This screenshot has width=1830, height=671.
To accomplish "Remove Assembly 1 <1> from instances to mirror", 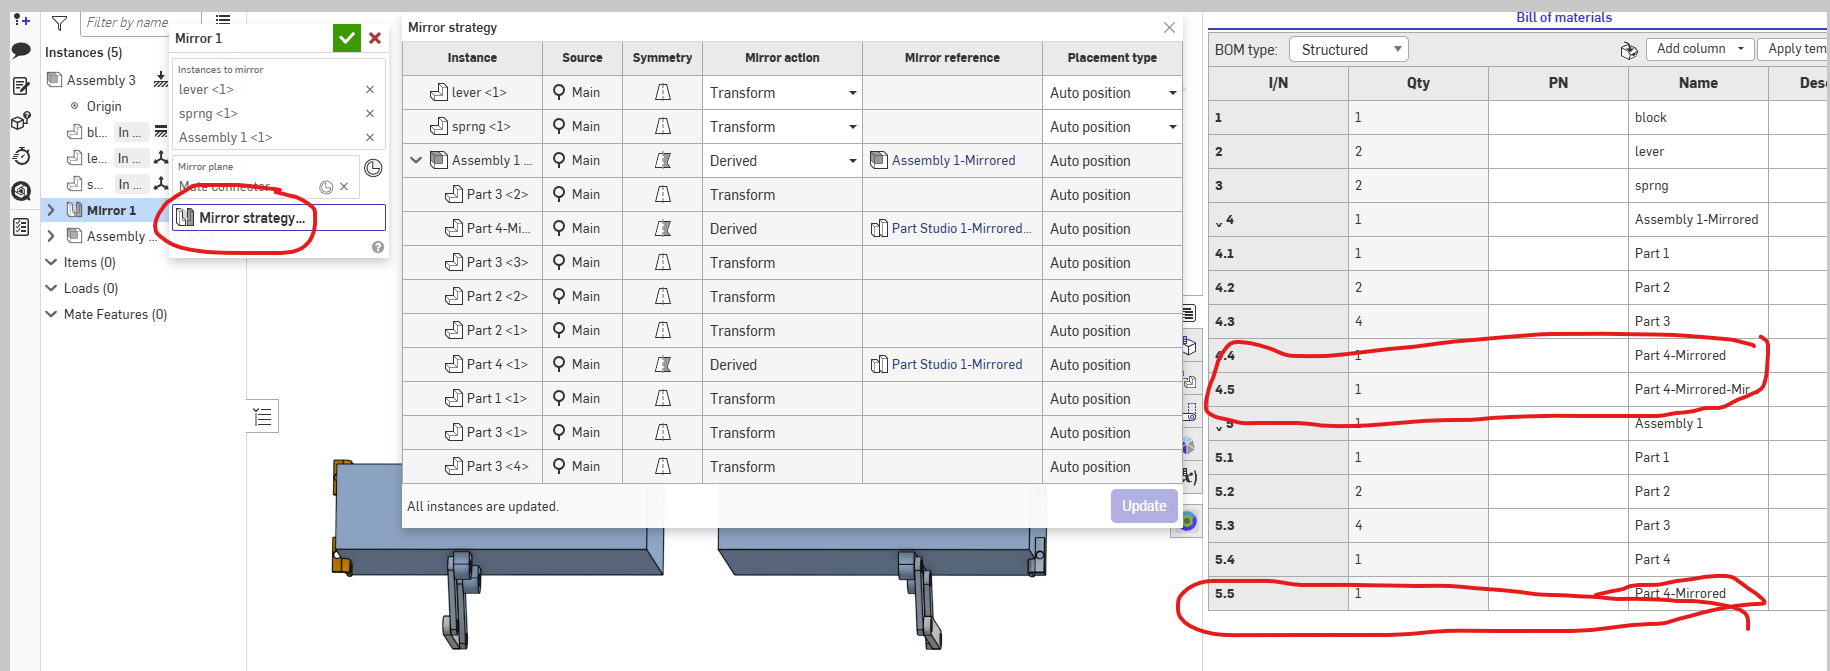I will (x=370, y=138).
